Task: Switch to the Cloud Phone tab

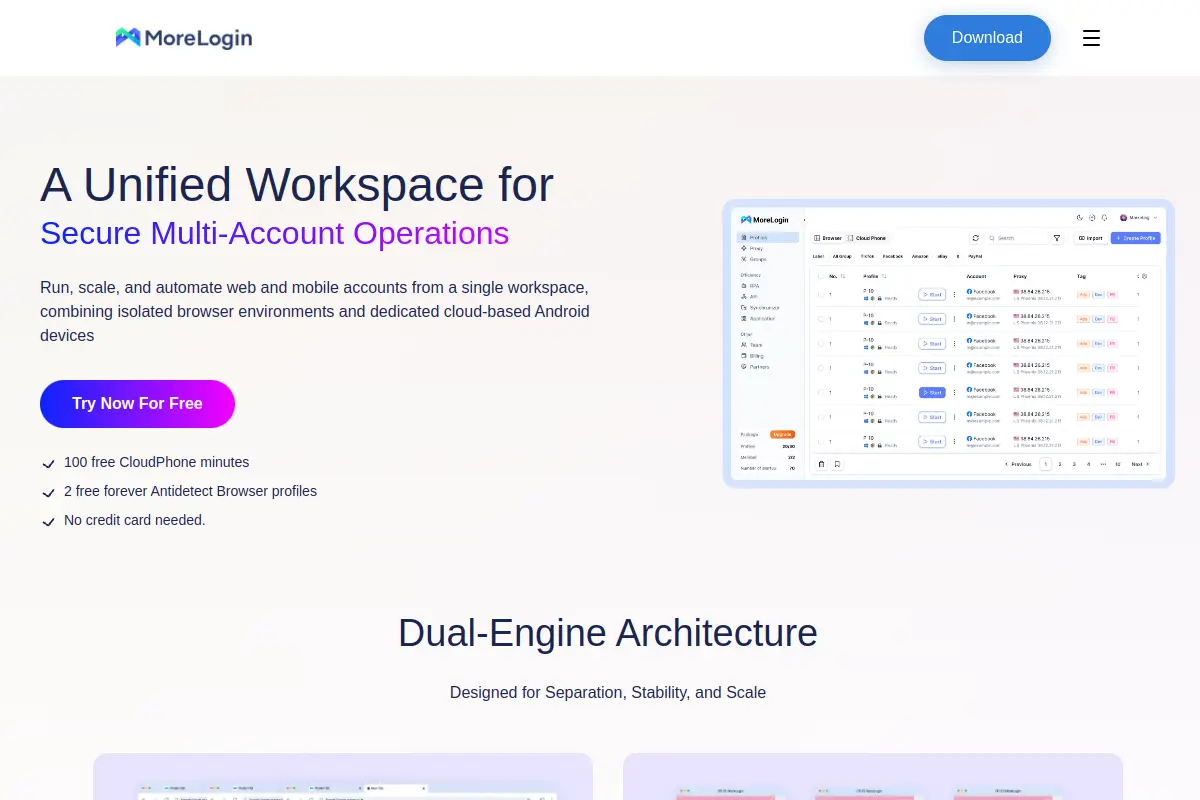Action: [x=867, y=238]
